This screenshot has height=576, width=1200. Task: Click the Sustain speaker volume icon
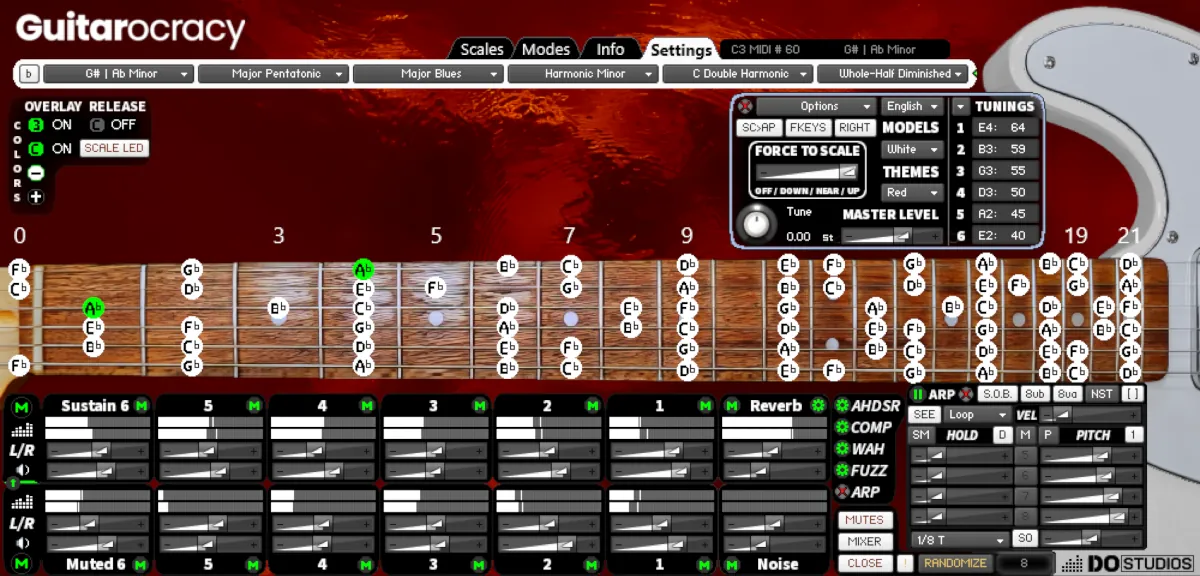[x=21, y=470]
